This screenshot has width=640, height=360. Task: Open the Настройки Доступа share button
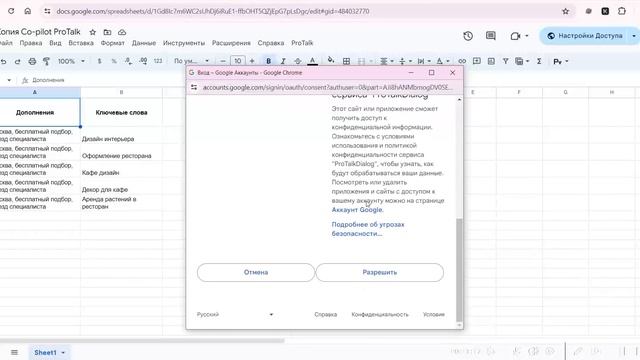pyautogui.click(x=585, y=36)
